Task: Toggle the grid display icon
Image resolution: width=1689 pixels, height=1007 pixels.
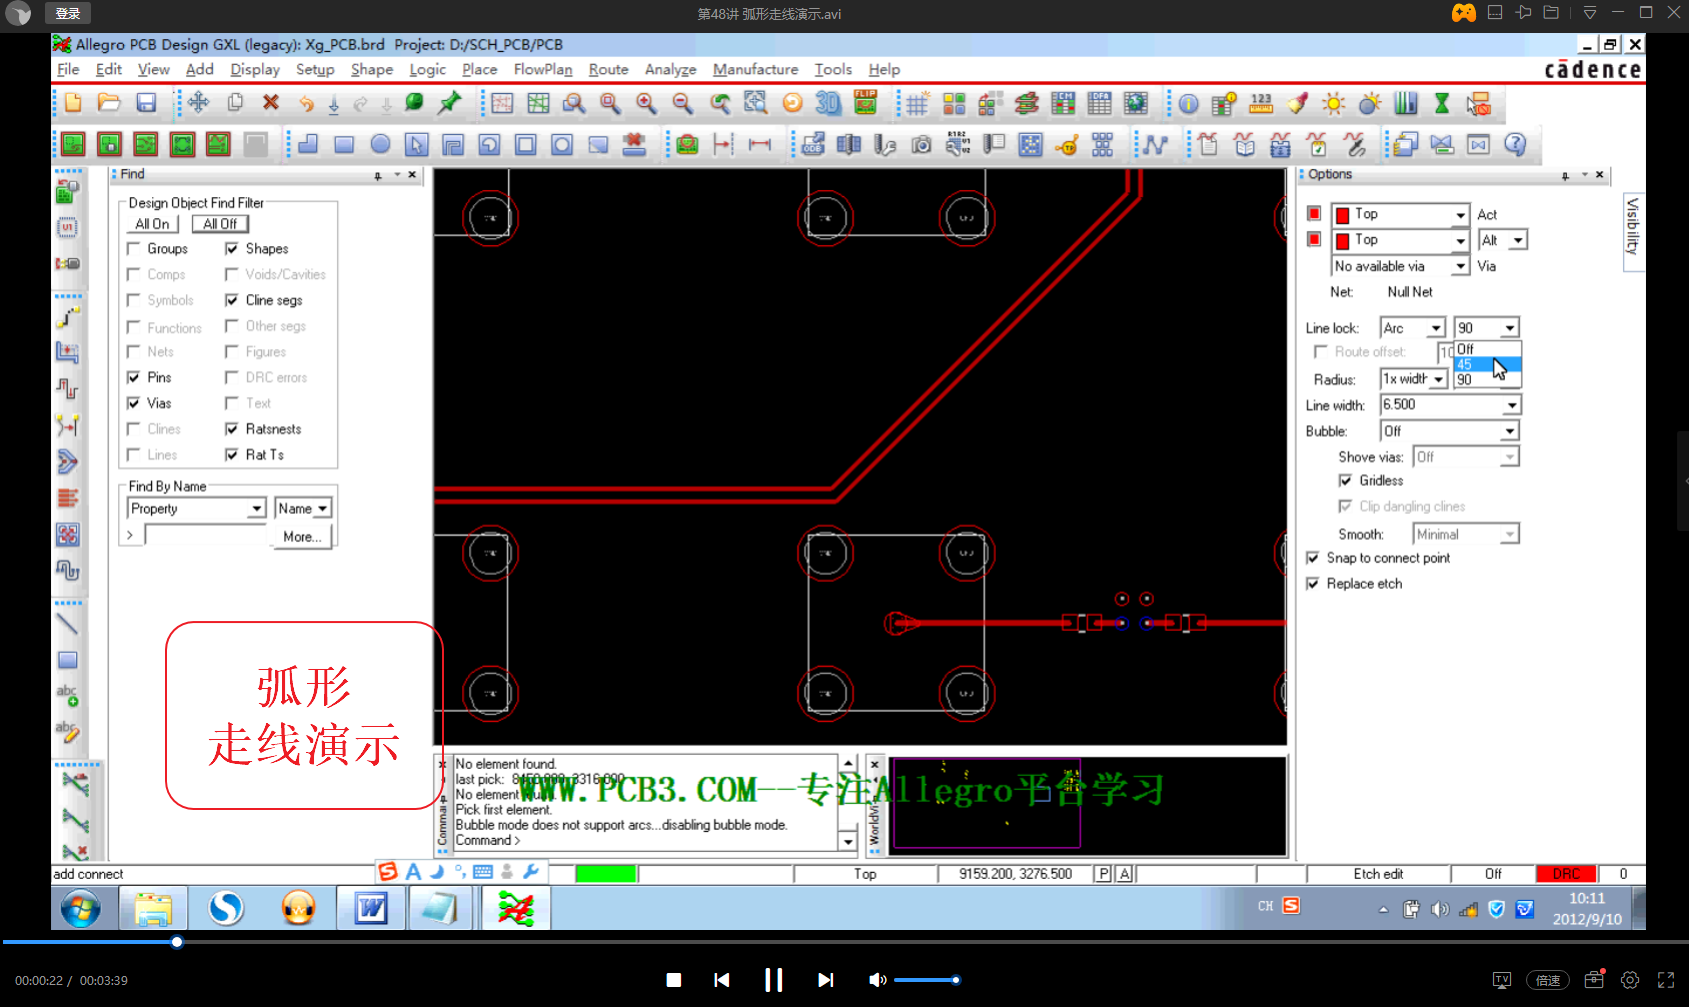Action: point(918,103)
